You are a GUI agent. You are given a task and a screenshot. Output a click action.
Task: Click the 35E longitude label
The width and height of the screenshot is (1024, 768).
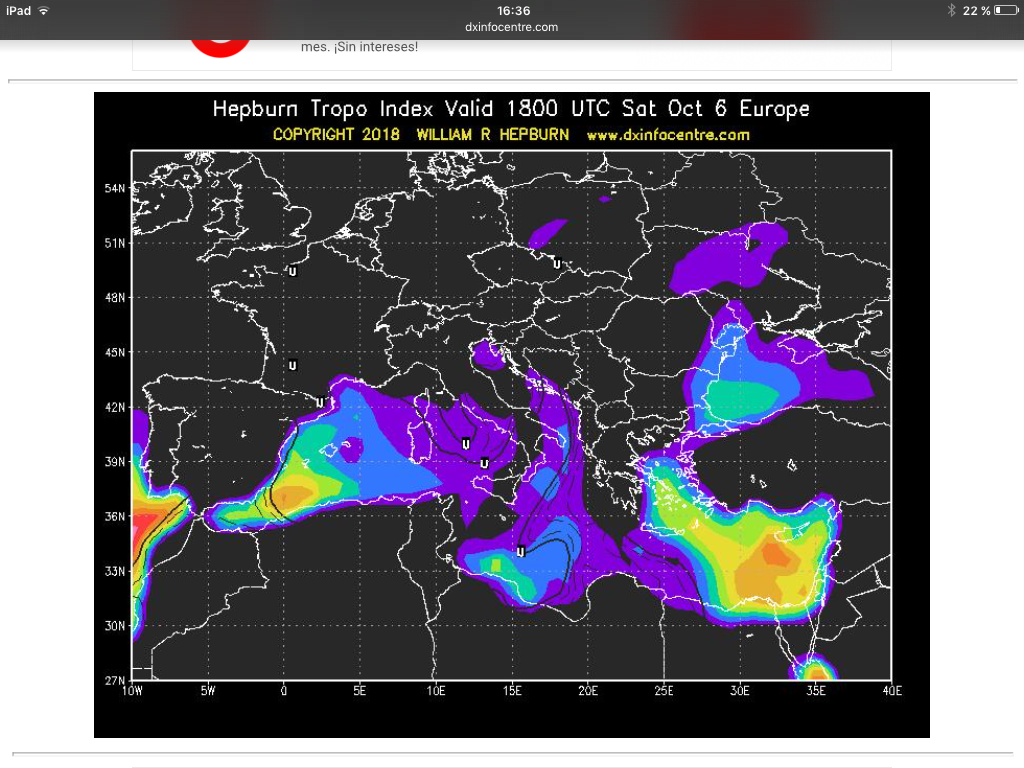point(816,691)
